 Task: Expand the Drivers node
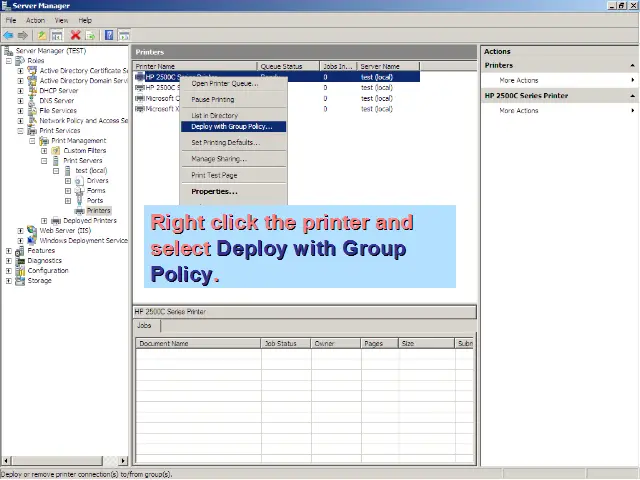pos(68,181)
